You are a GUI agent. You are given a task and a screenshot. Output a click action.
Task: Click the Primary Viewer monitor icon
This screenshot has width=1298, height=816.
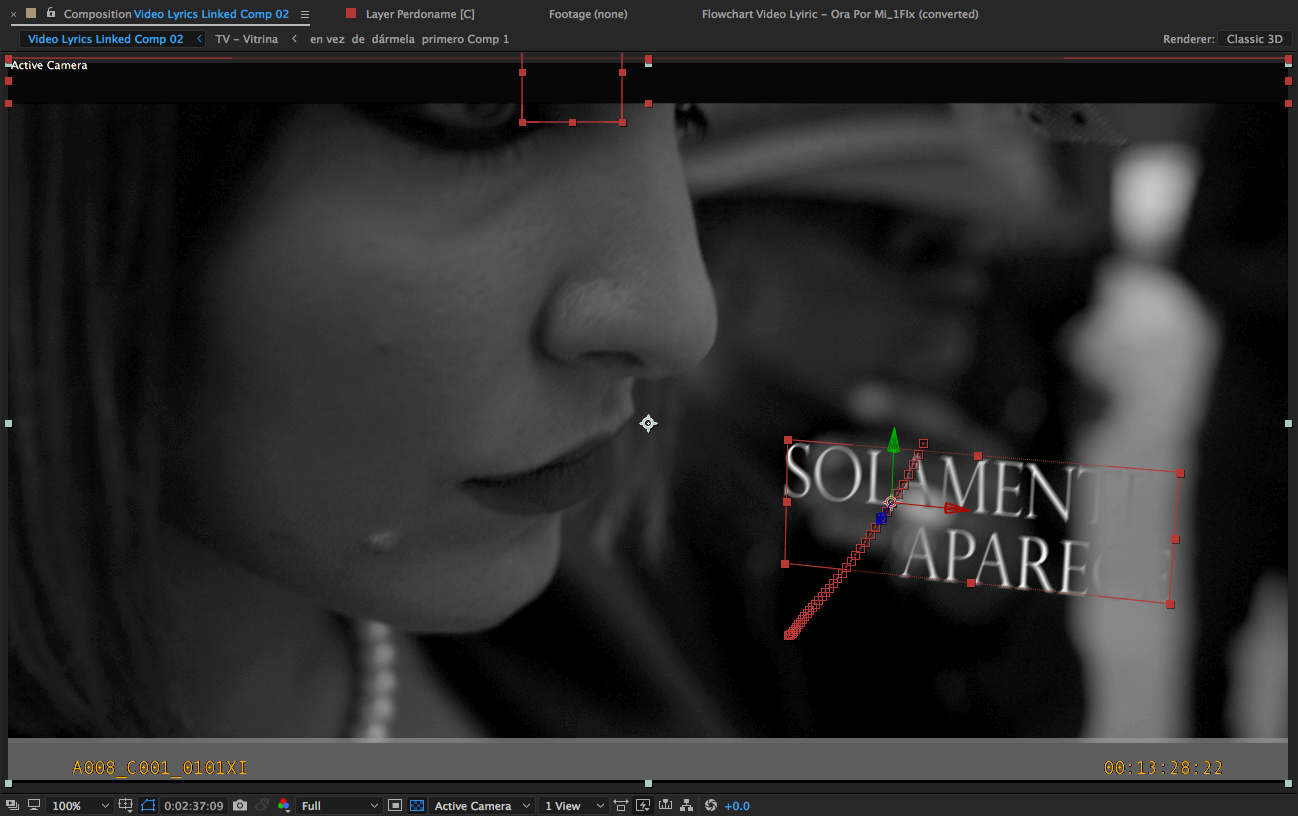click(x=34, y=805)
